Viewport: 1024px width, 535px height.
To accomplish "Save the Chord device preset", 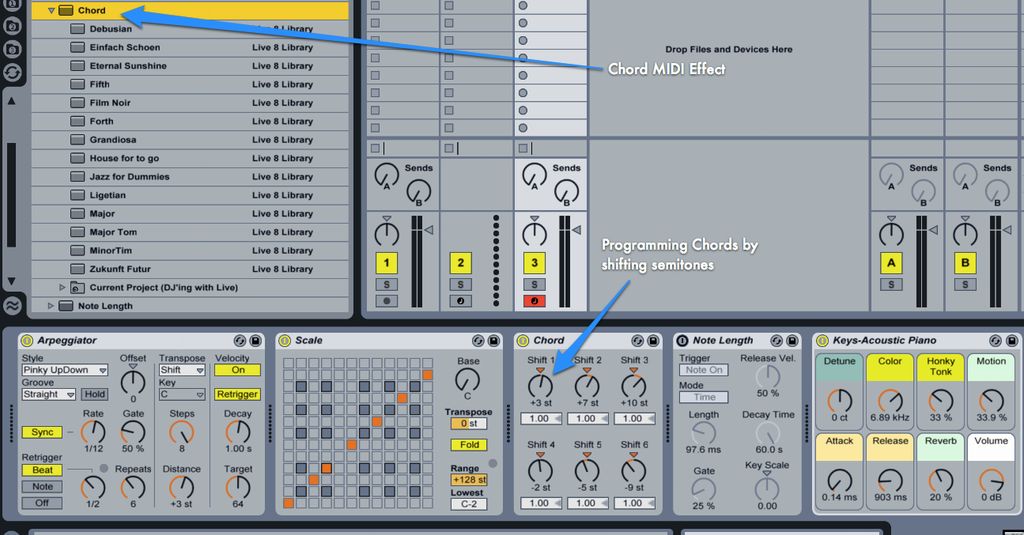I will (653, 340).
